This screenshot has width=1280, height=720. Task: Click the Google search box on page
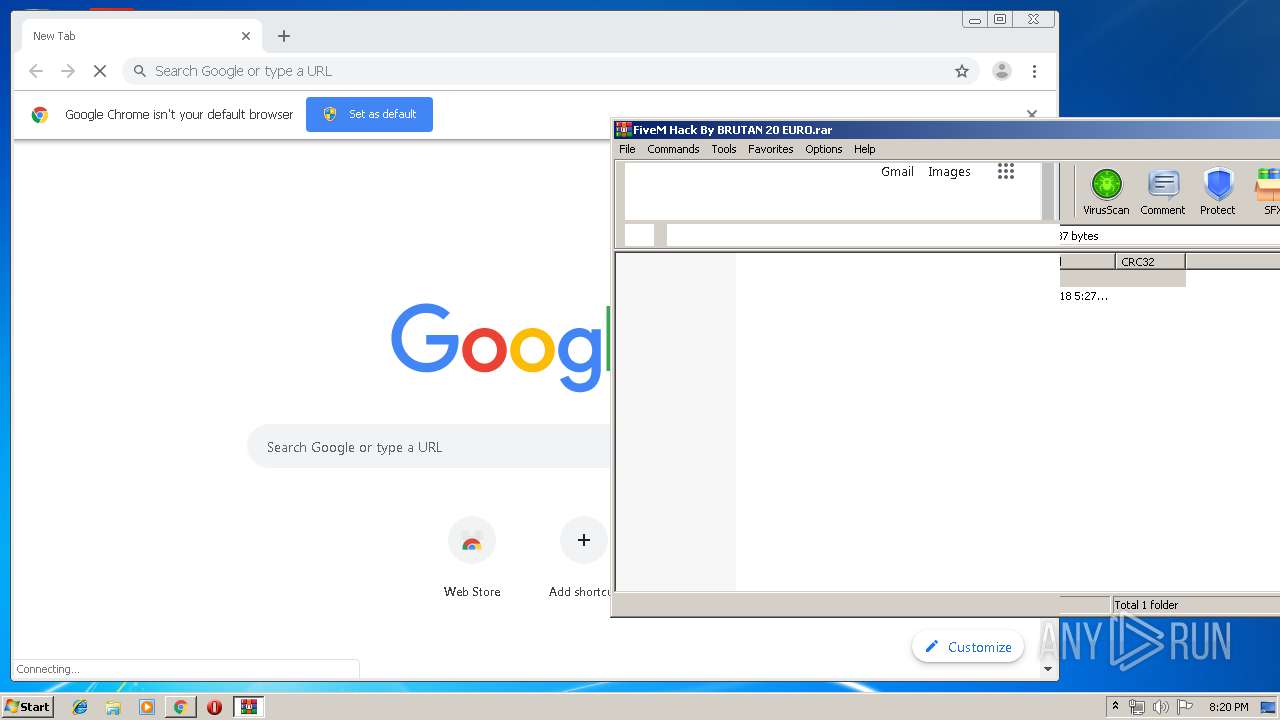pos(430,447)
